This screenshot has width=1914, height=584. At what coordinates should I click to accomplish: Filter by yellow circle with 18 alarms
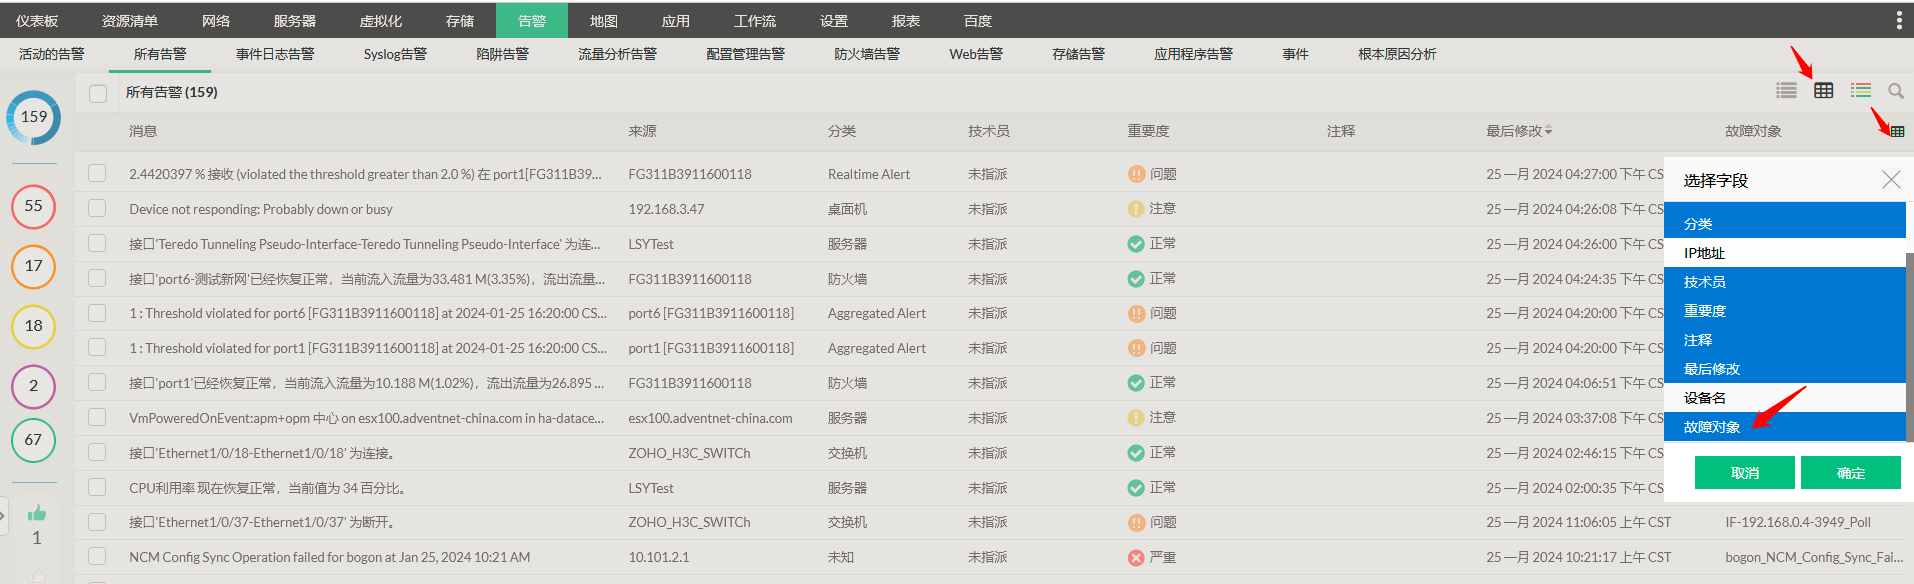(x=34, y=326)
